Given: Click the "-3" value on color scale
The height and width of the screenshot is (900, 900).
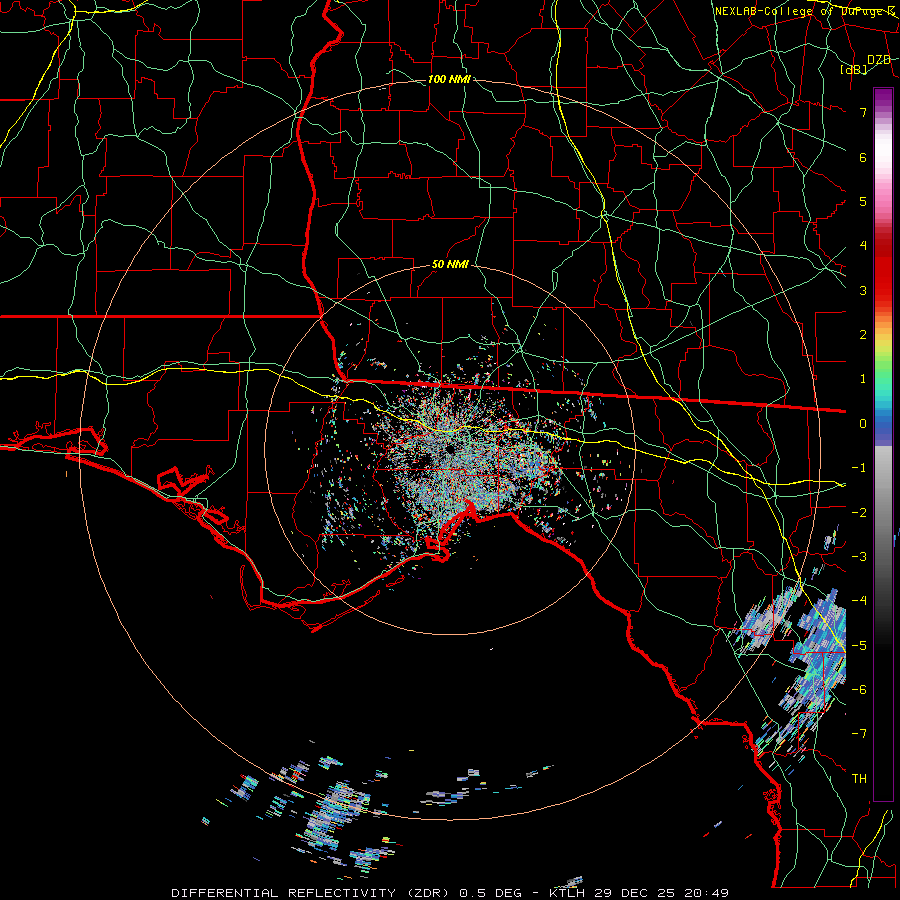Looking at the screenshot, I should tap(859, 557).
